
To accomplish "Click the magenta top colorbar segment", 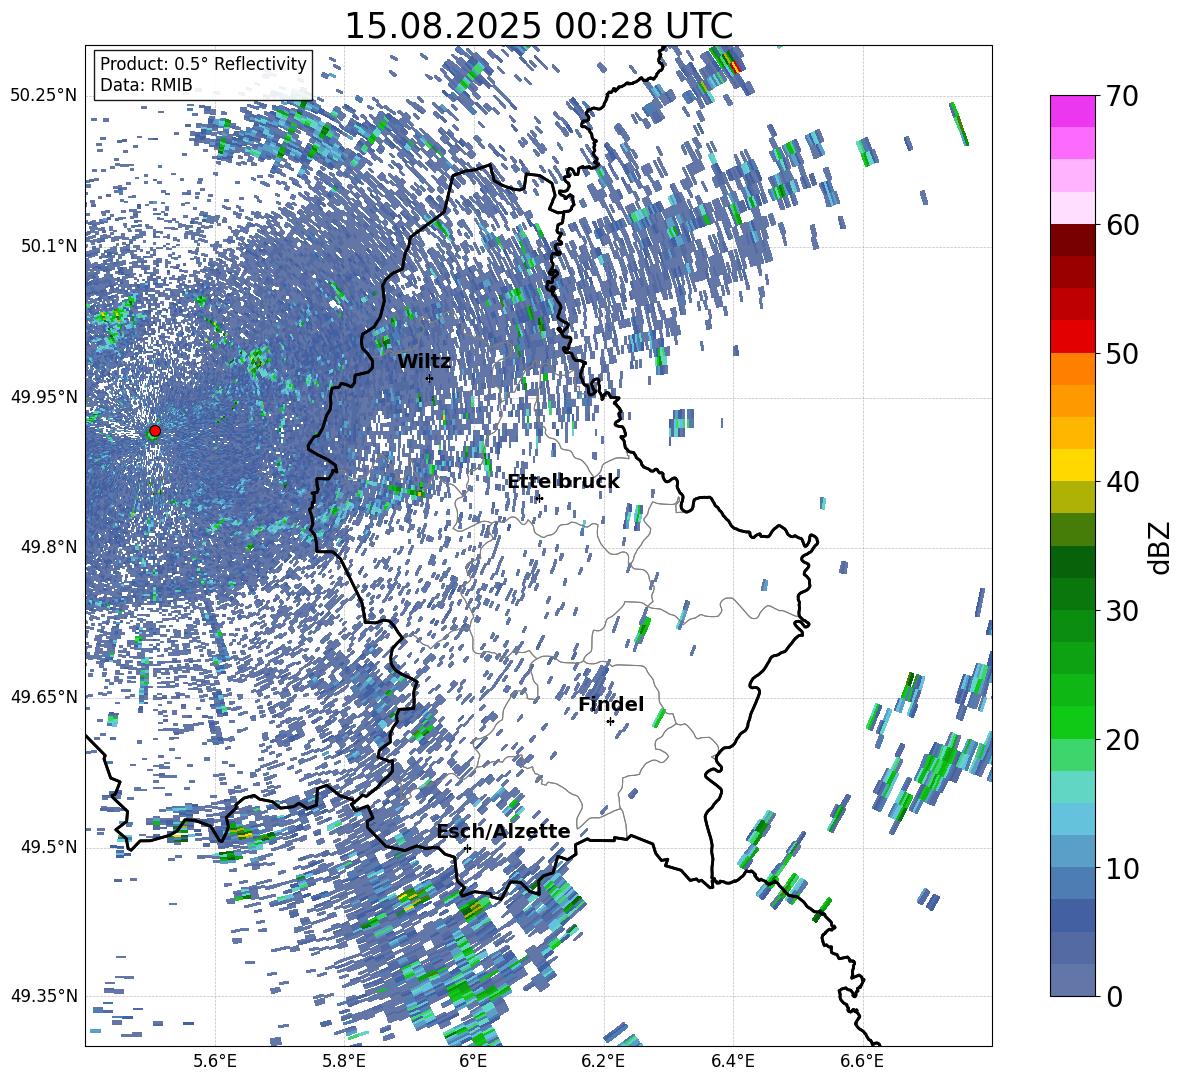I will [1072, 112].
